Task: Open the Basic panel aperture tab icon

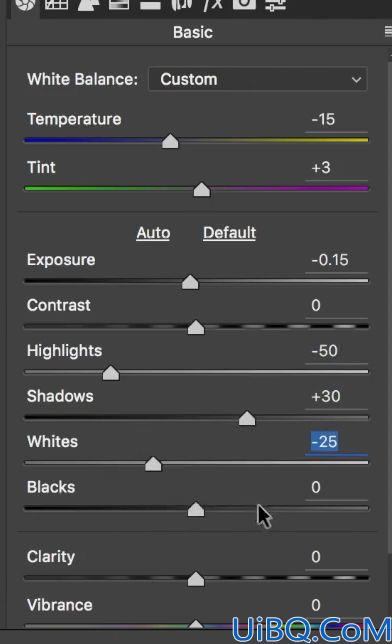Action: pyautogui.click(x=25, y=5)
